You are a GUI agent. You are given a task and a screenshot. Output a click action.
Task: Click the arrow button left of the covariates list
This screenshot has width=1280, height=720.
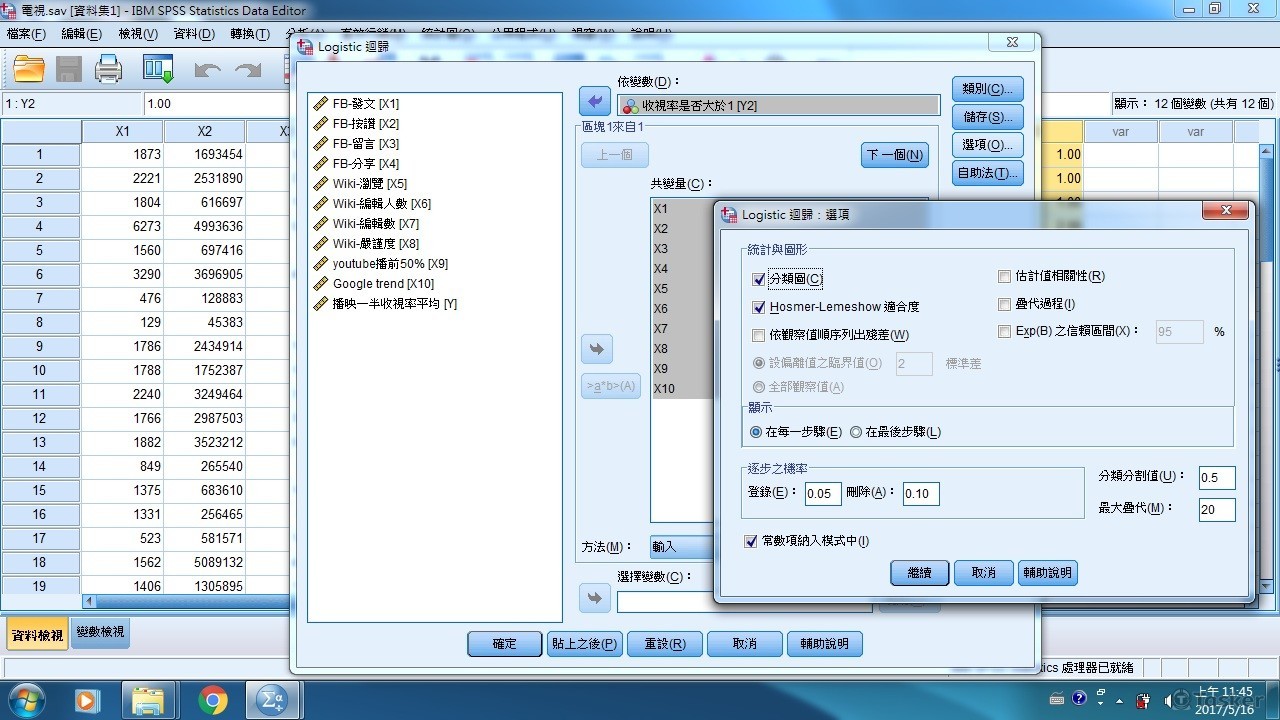(x=596, y=349)
